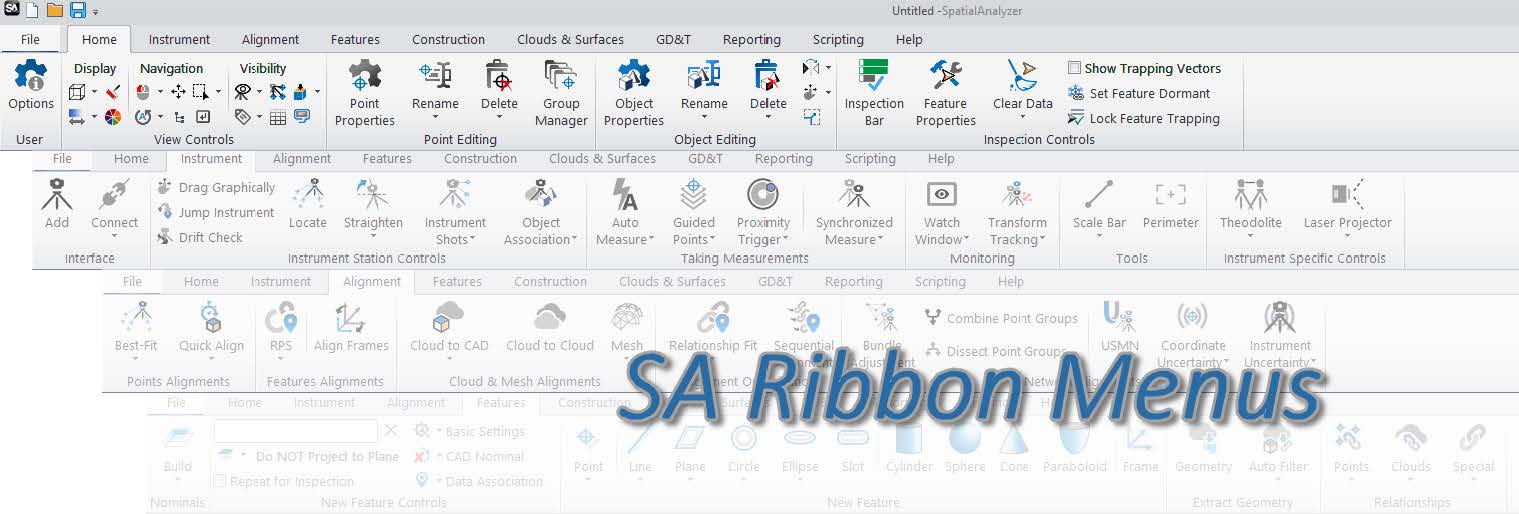Open the Inspection Bar

tap(873, 77)
